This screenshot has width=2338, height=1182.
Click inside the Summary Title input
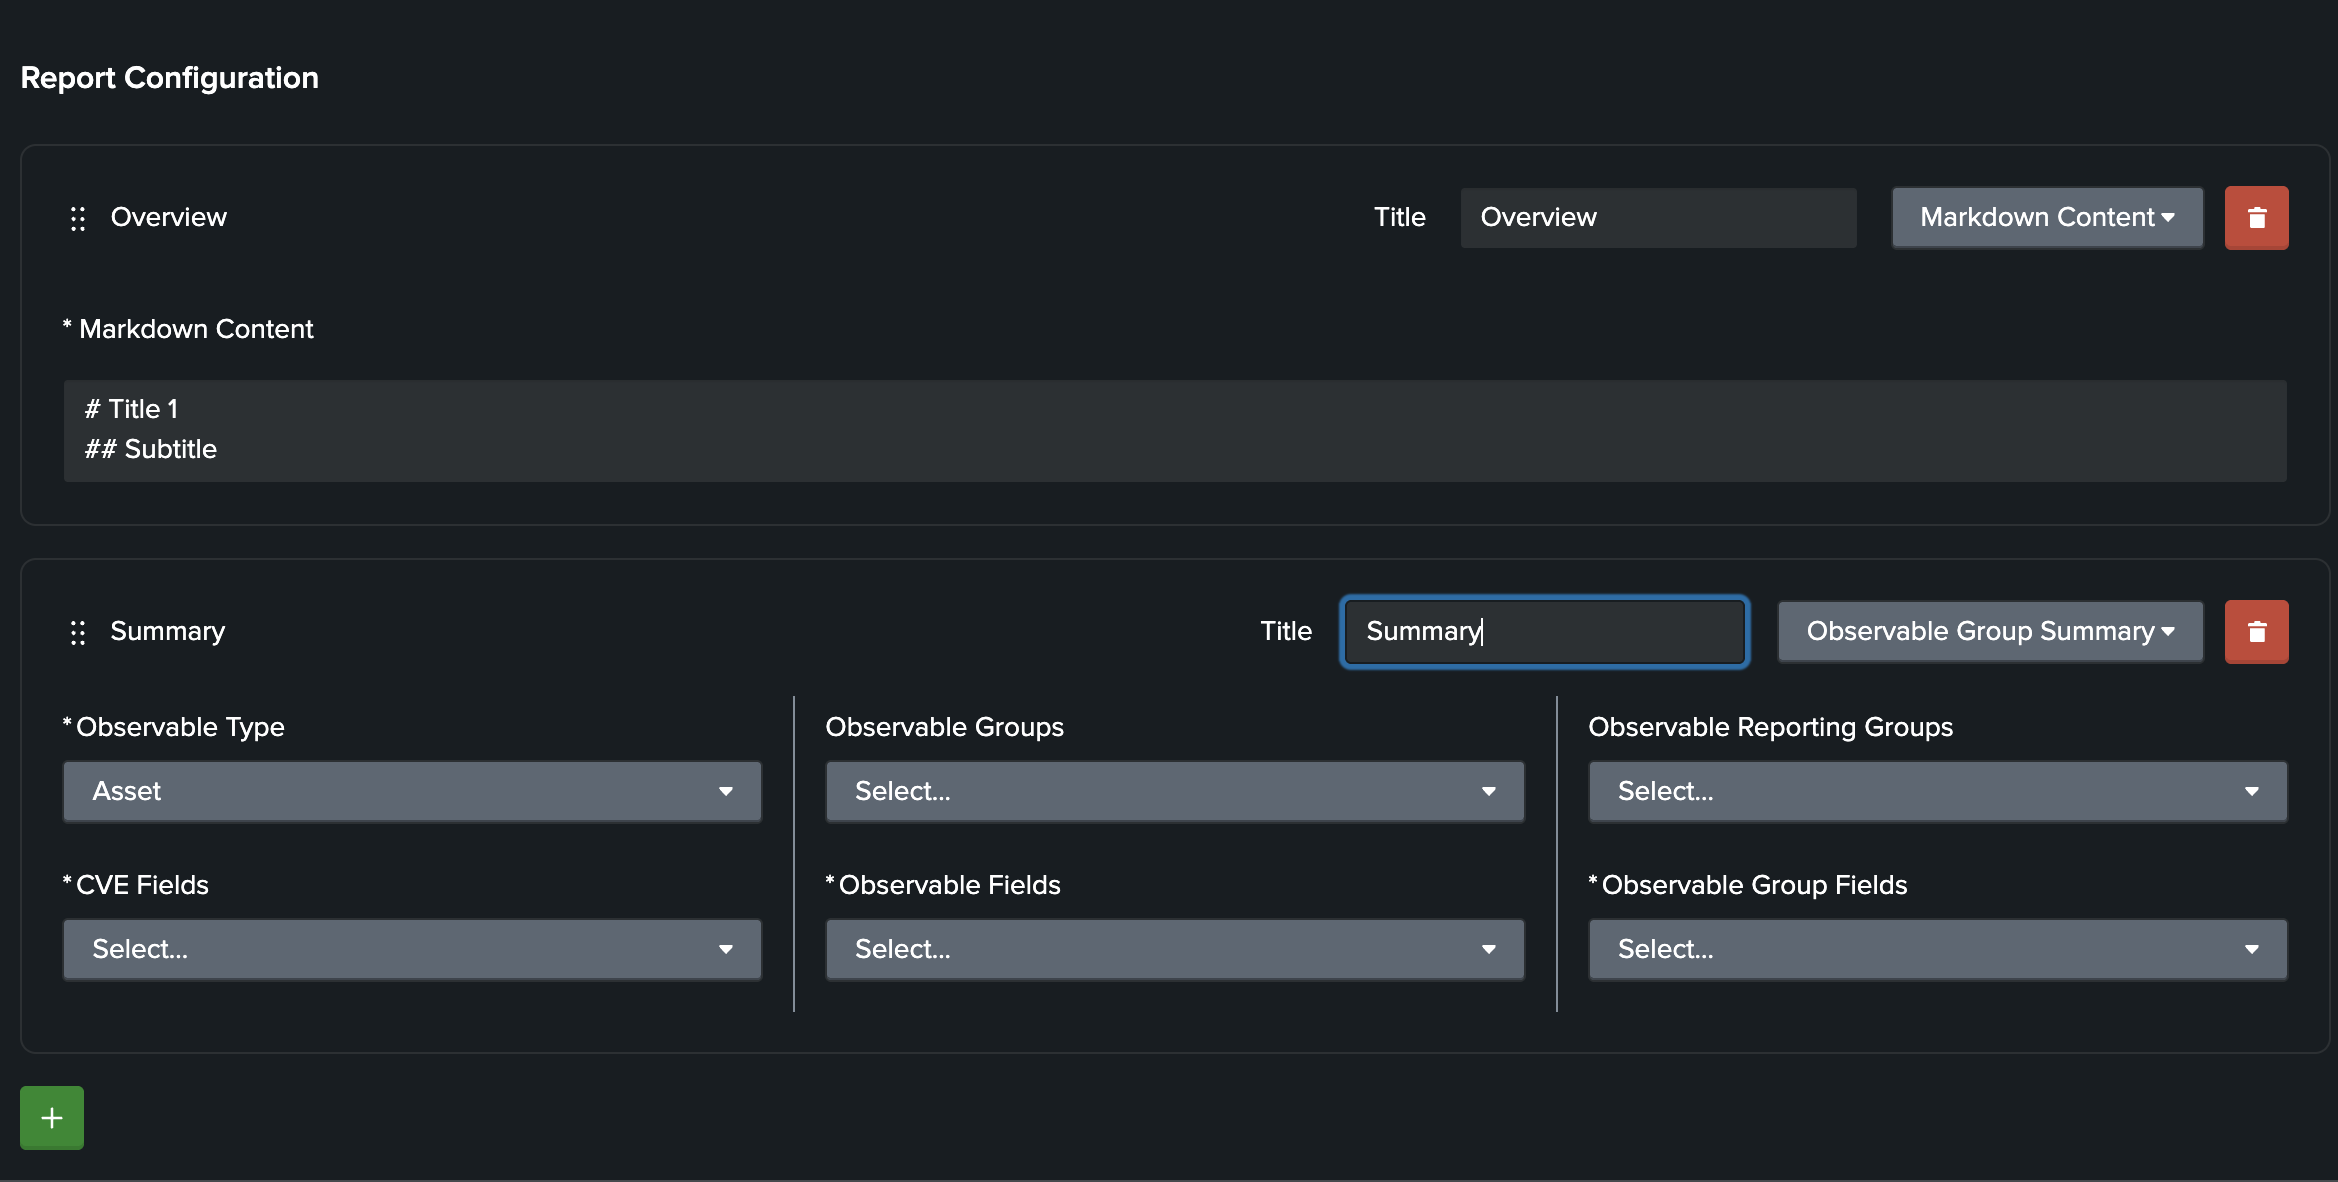pos(1543,631)
